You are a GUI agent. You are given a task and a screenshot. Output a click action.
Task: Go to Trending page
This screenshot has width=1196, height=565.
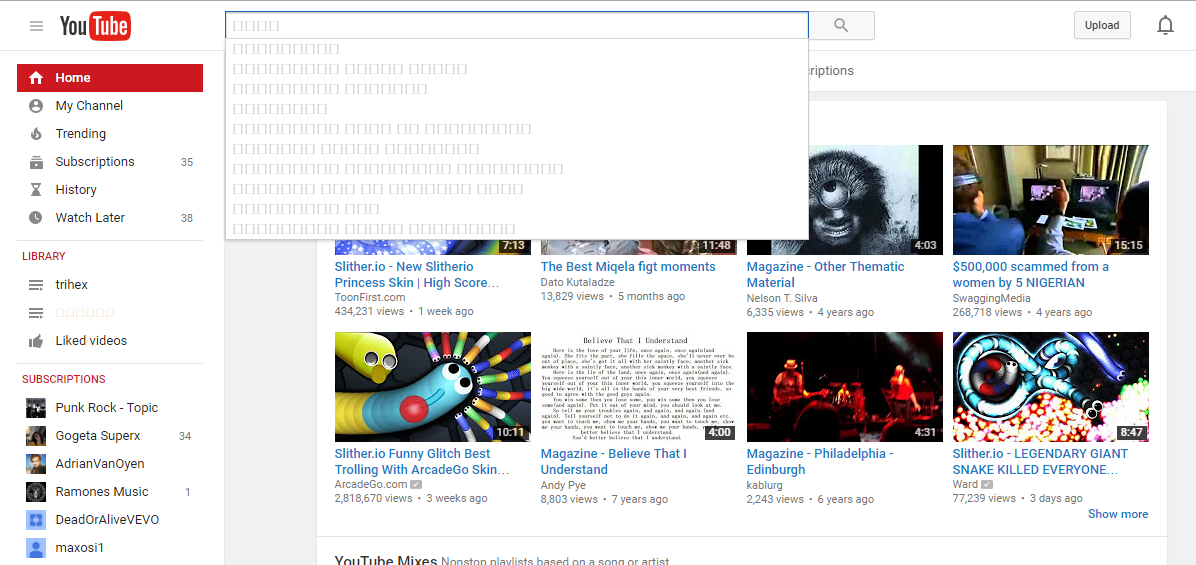point(81,133)
